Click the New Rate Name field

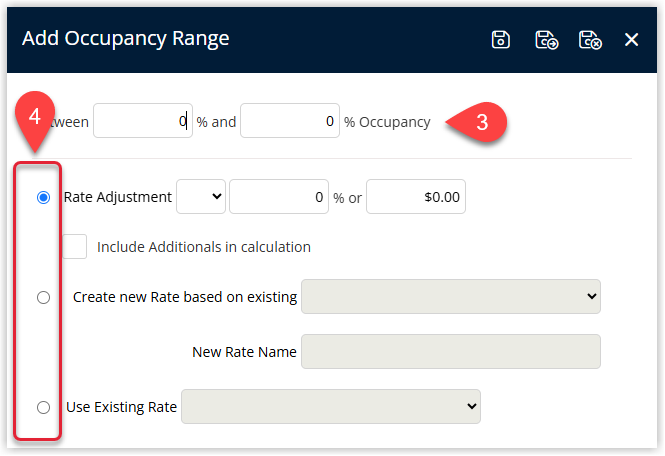pyautogui.click(x=451, y=351)
